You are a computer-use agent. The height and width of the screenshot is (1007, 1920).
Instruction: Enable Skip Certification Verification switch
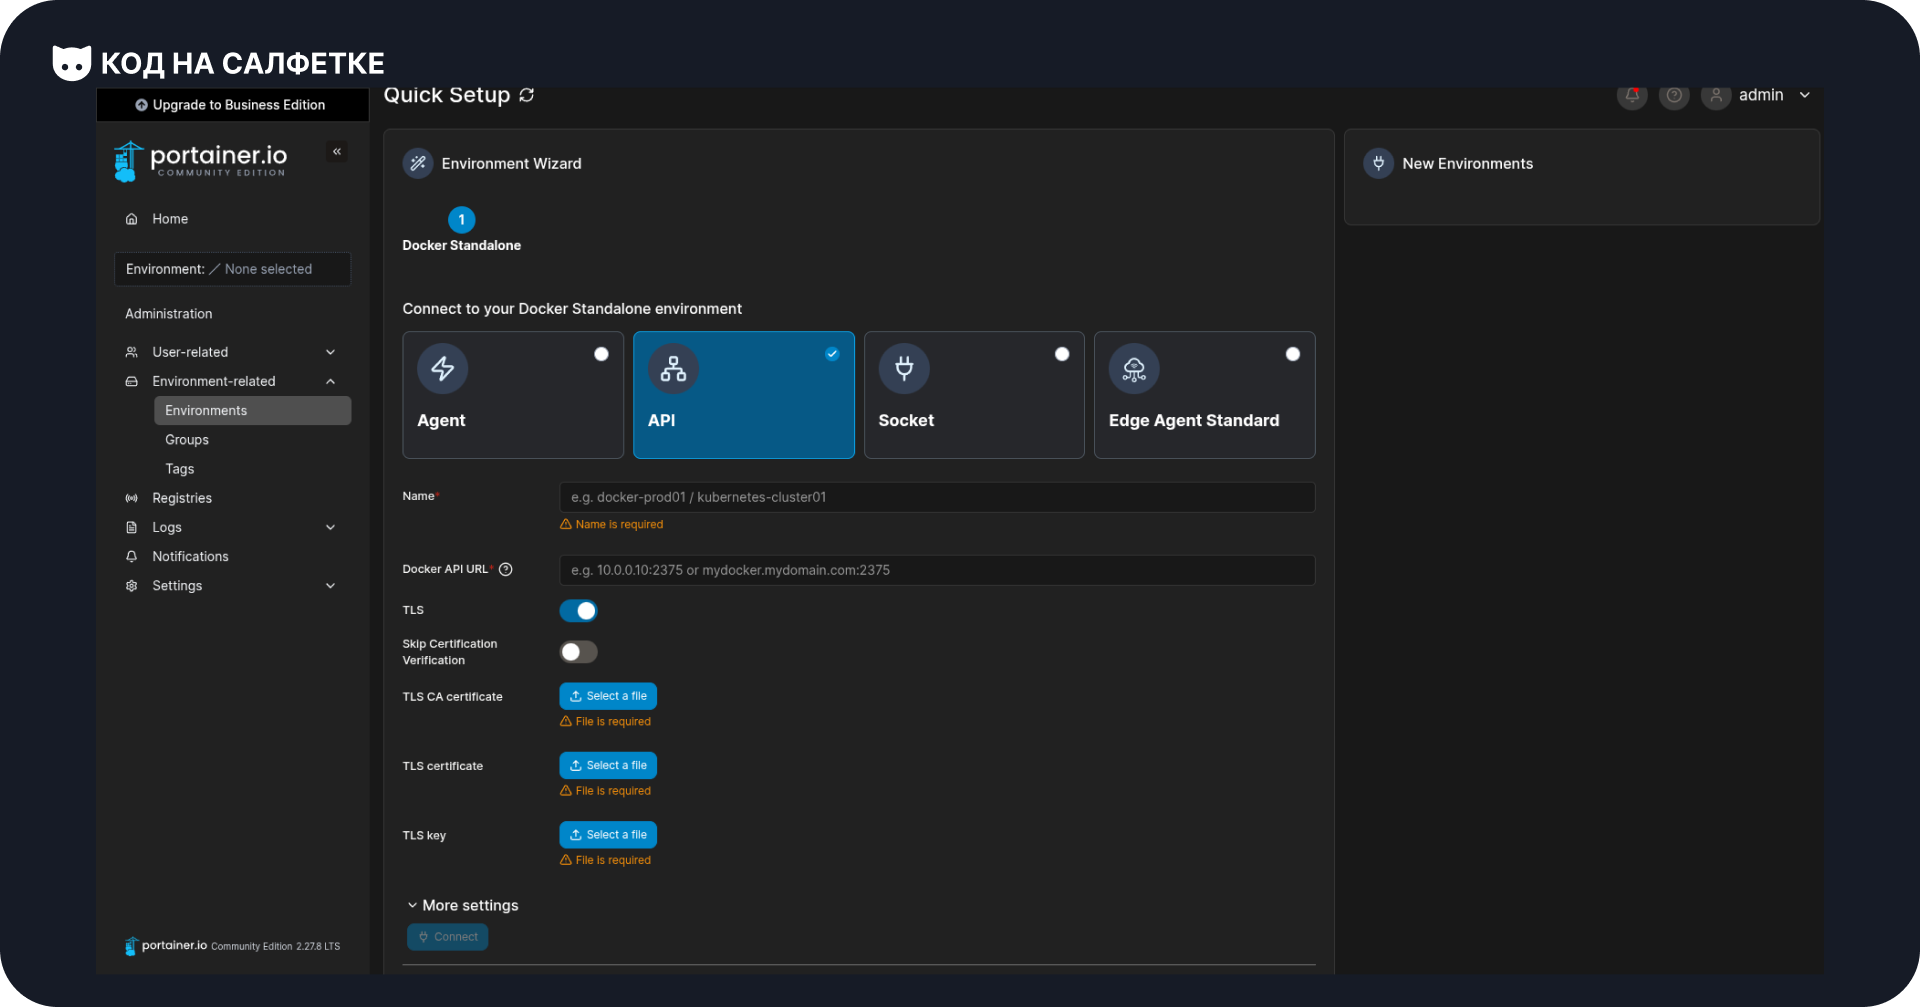(578, 652)
